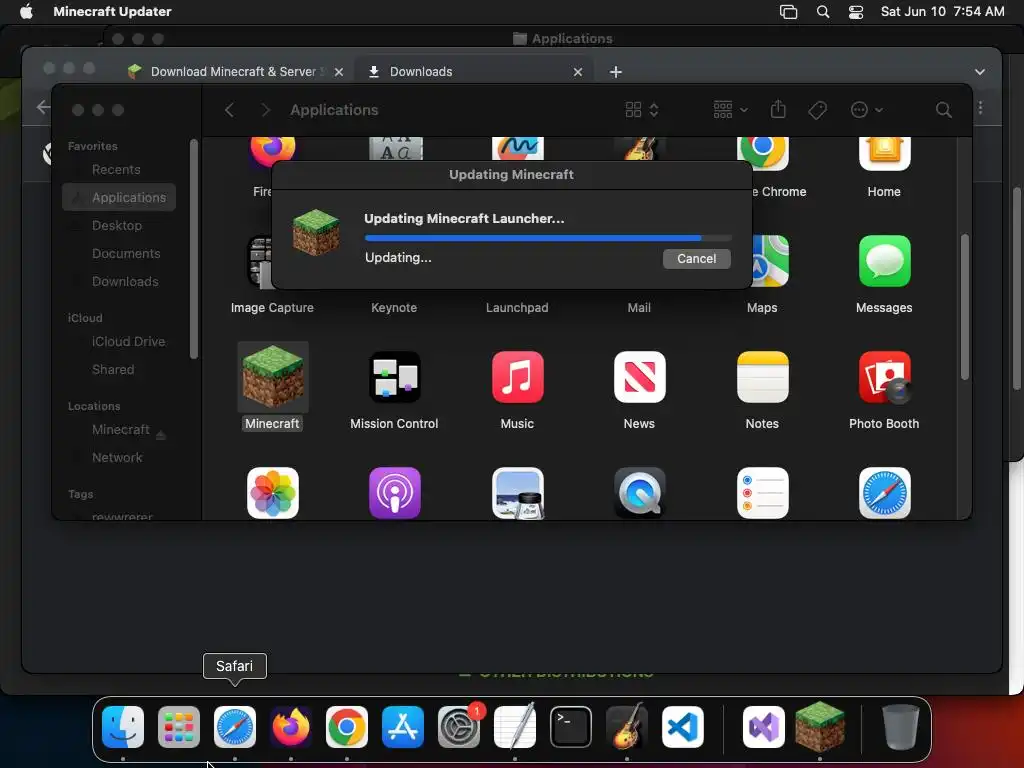Open the Photo Booth app icon
Image resolution: width=1024 pixels, height=768 pixels.
pyautogui.click(x=884, y=377)
